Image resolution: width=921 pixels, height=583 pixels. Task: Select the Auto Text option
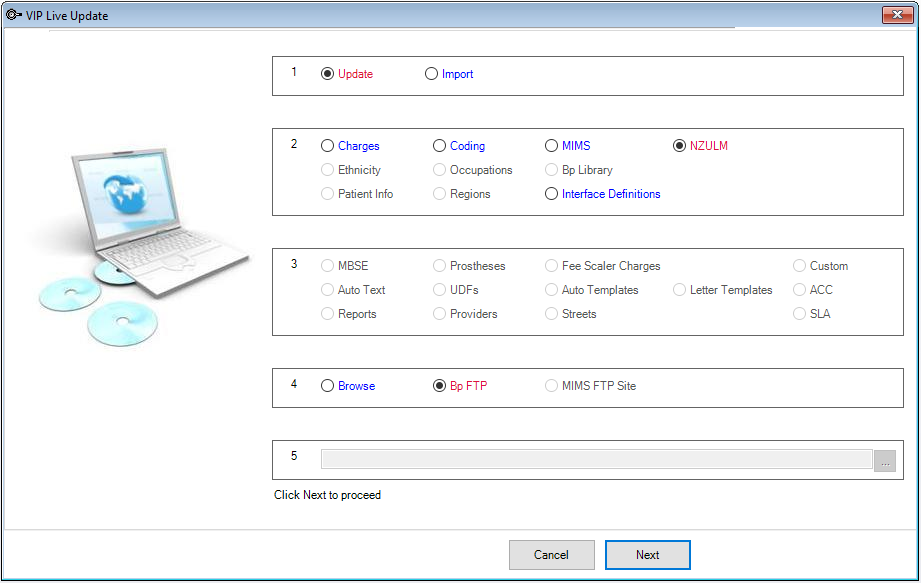(x=327, y=290)
